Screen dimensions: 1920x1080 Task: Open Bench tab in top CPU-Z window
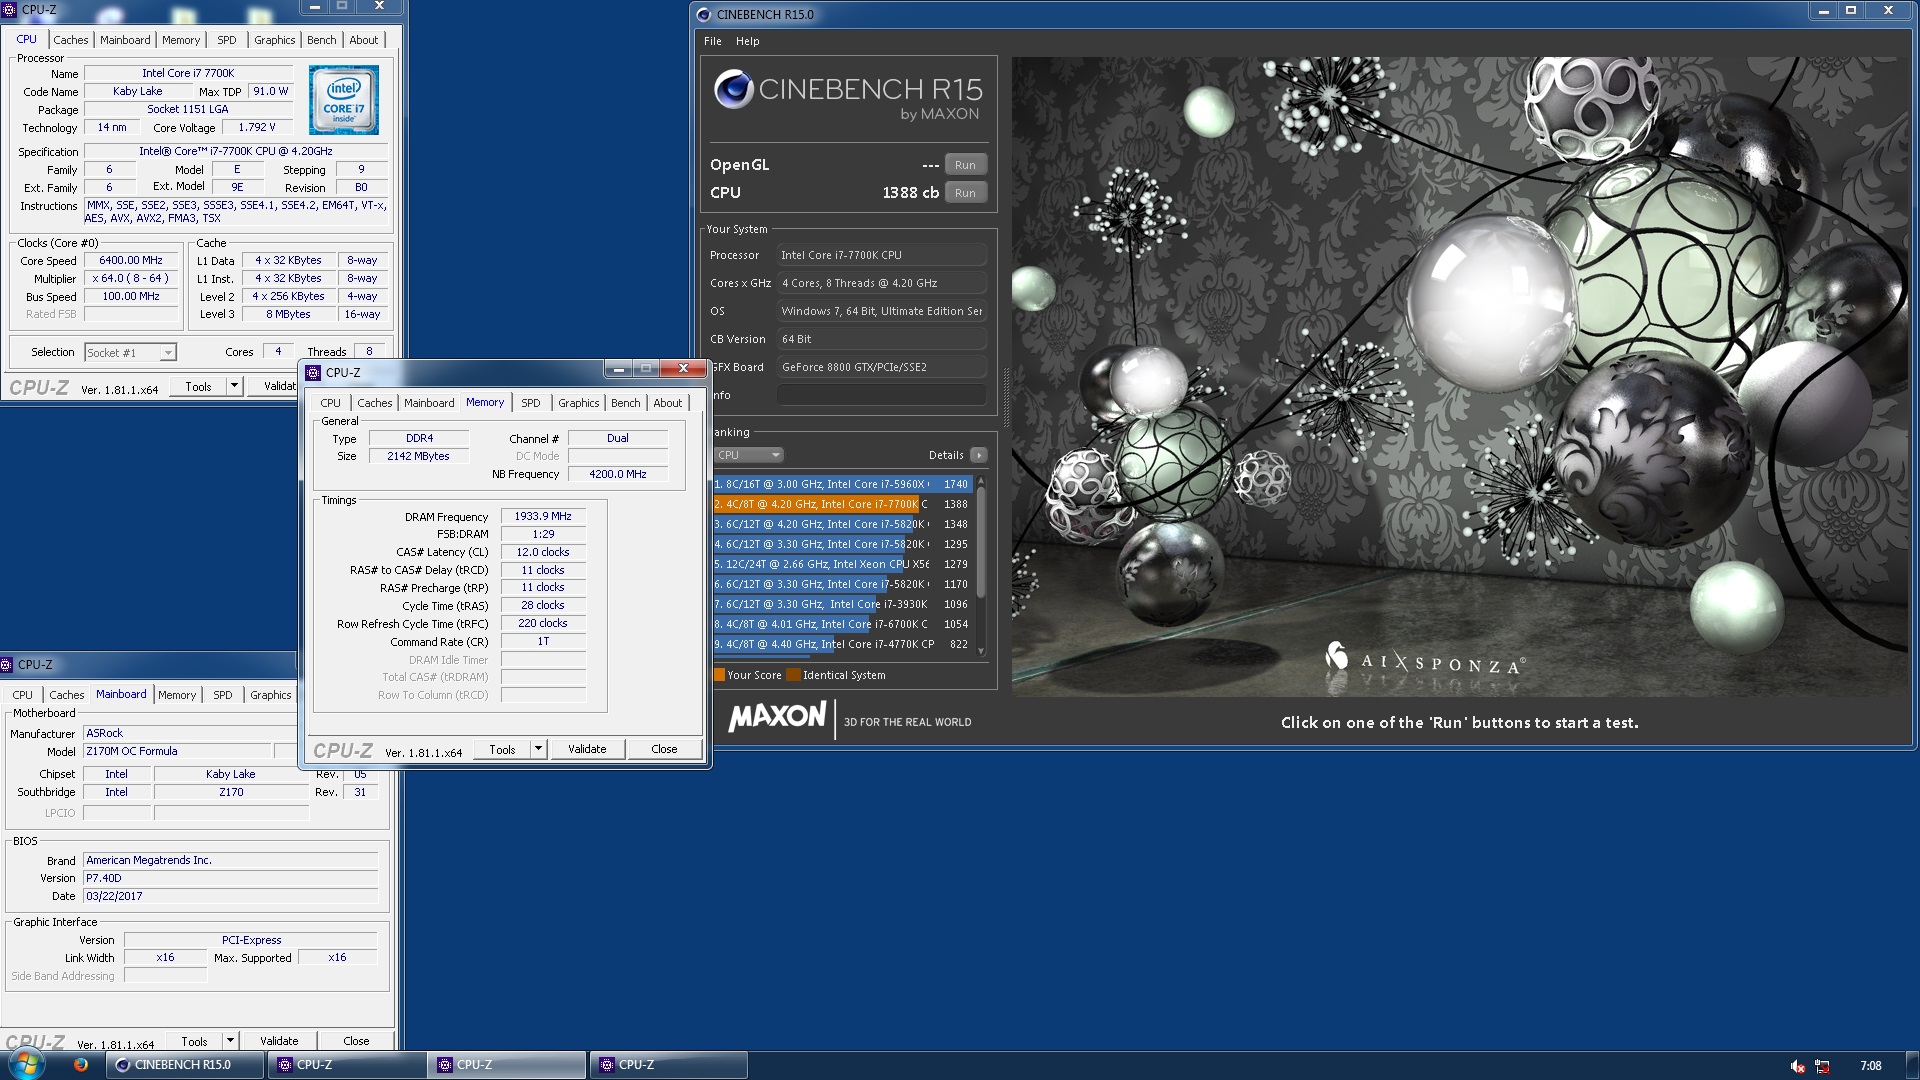click(321, 40)
